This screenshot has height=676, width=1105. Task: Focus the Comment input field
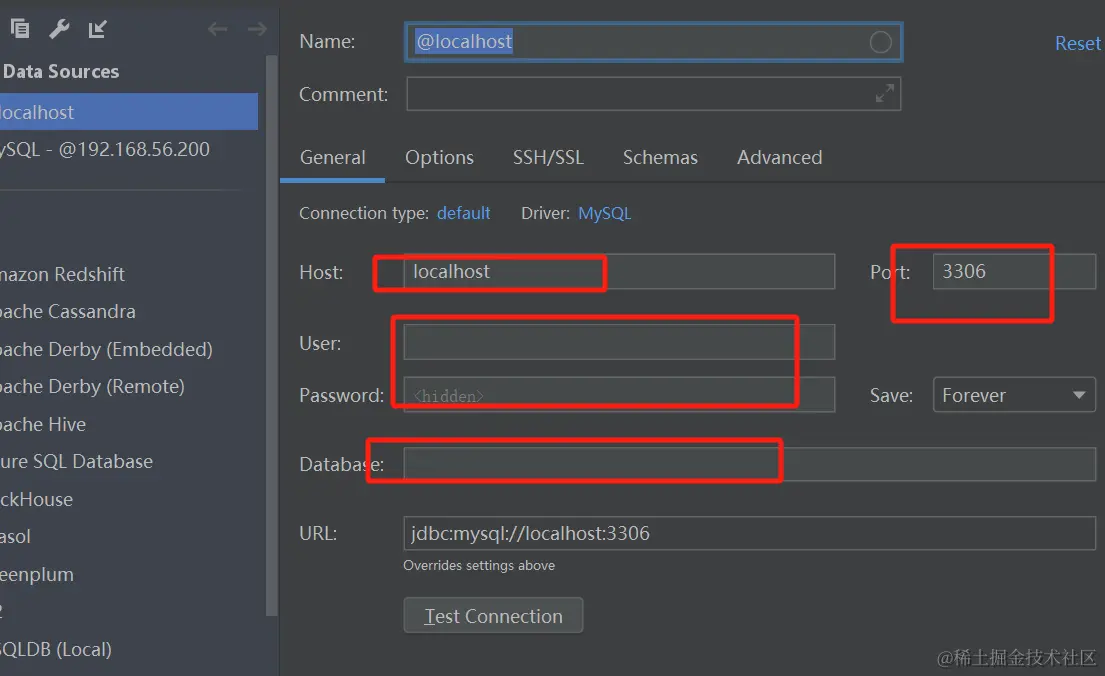tap(653, 94)
